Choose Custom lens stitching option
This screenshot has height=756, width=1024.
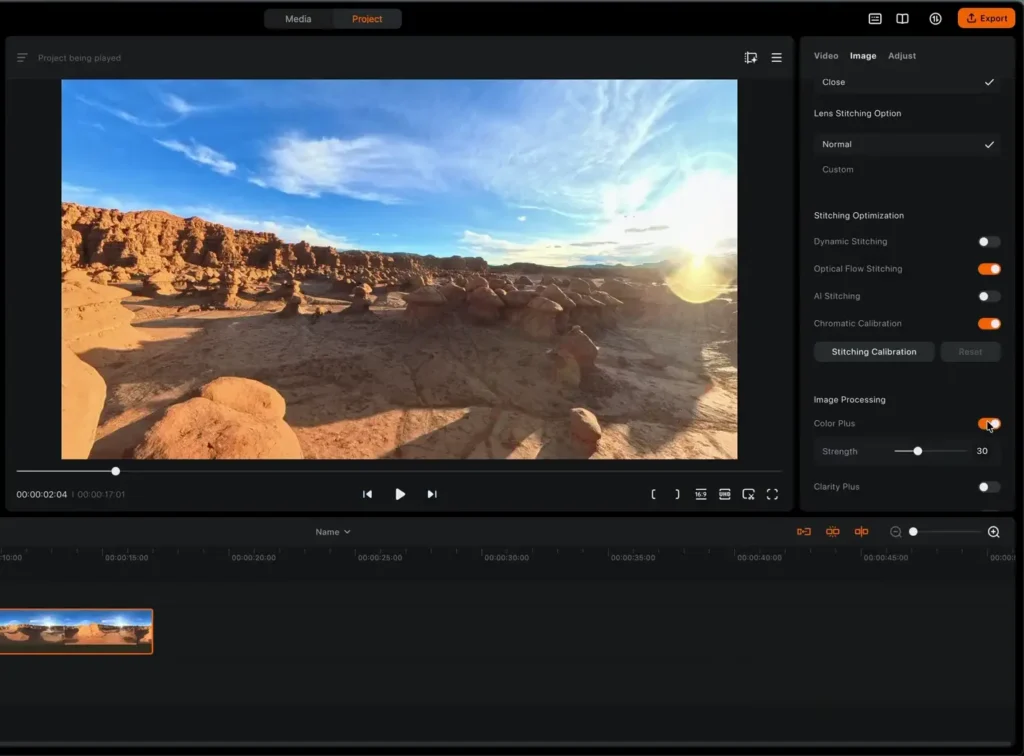838,170
